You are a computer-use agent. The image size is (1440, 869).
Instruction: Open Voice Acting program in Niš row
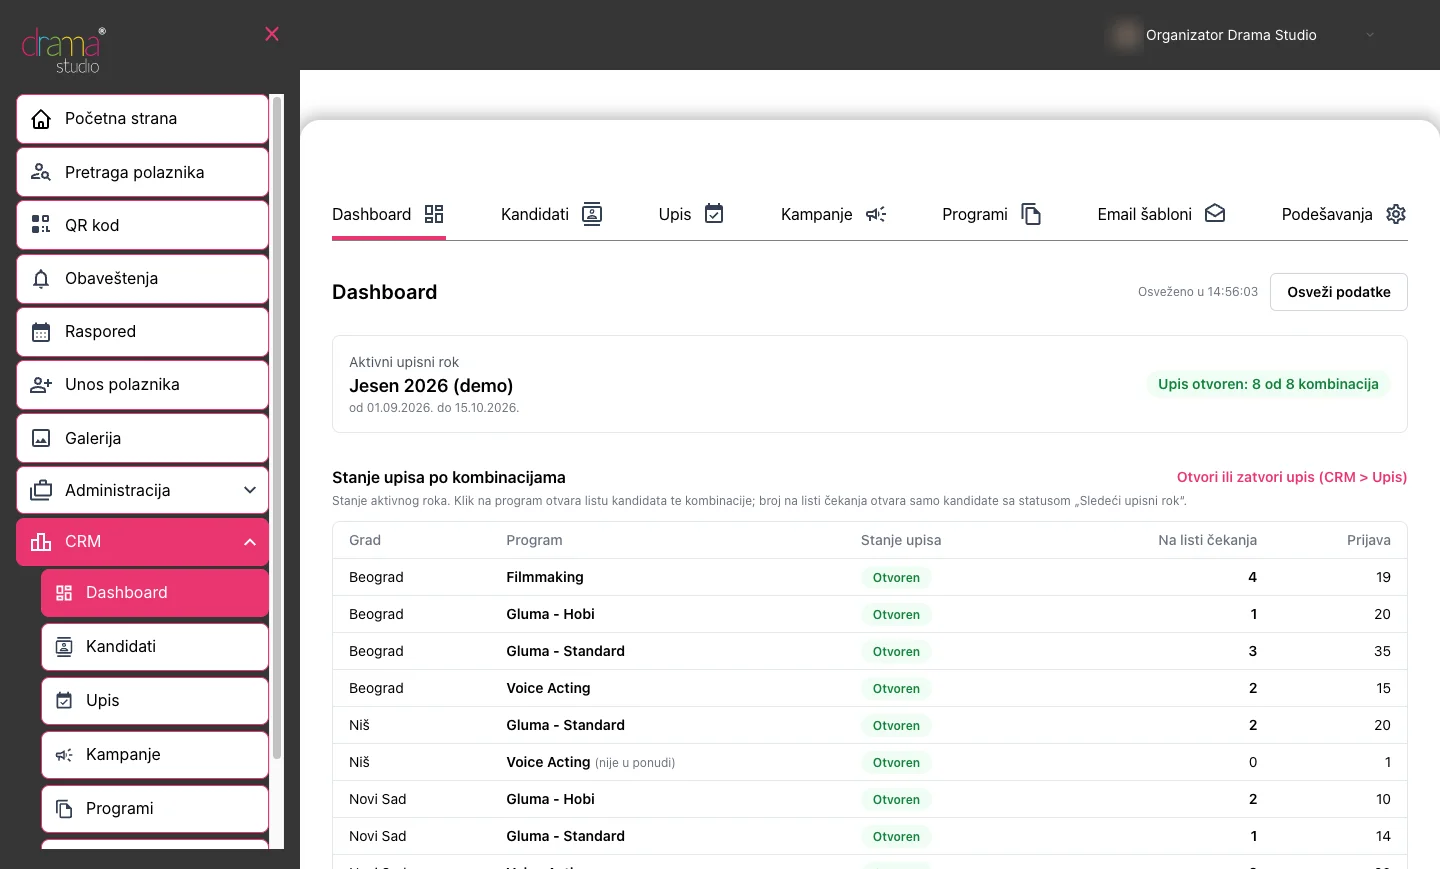(x=548, y=762)
